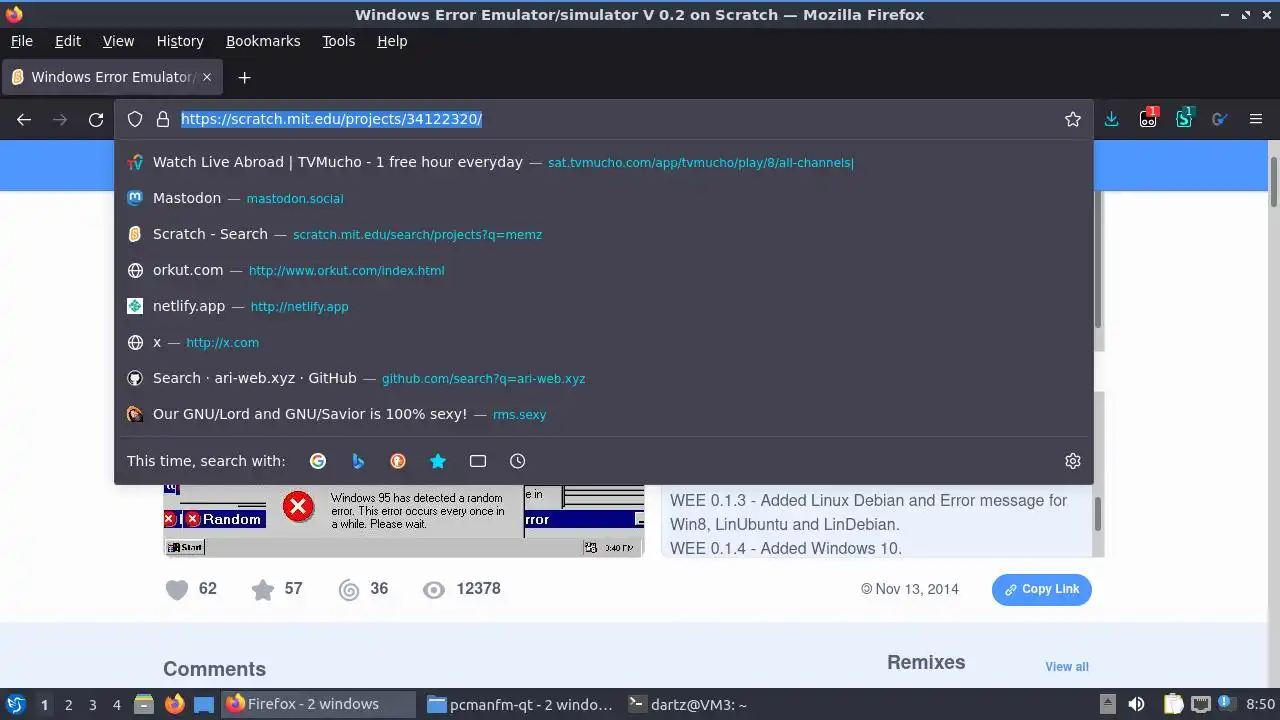The width and height of the screenshot is (1280, 720).
Task: Open the tracking protection shield icon
Action: 135,119
